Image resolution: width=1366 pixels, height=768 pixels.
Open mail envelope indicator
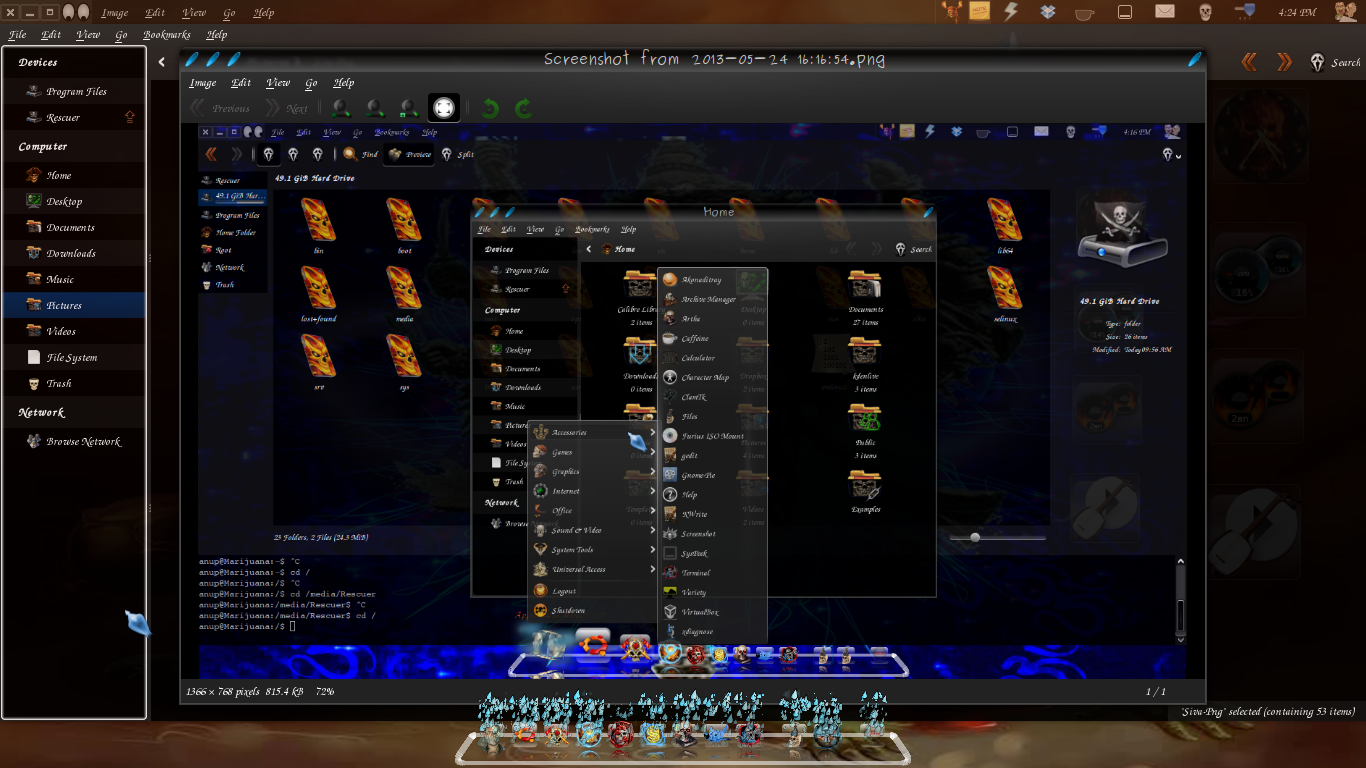[x=1165, y=12]
